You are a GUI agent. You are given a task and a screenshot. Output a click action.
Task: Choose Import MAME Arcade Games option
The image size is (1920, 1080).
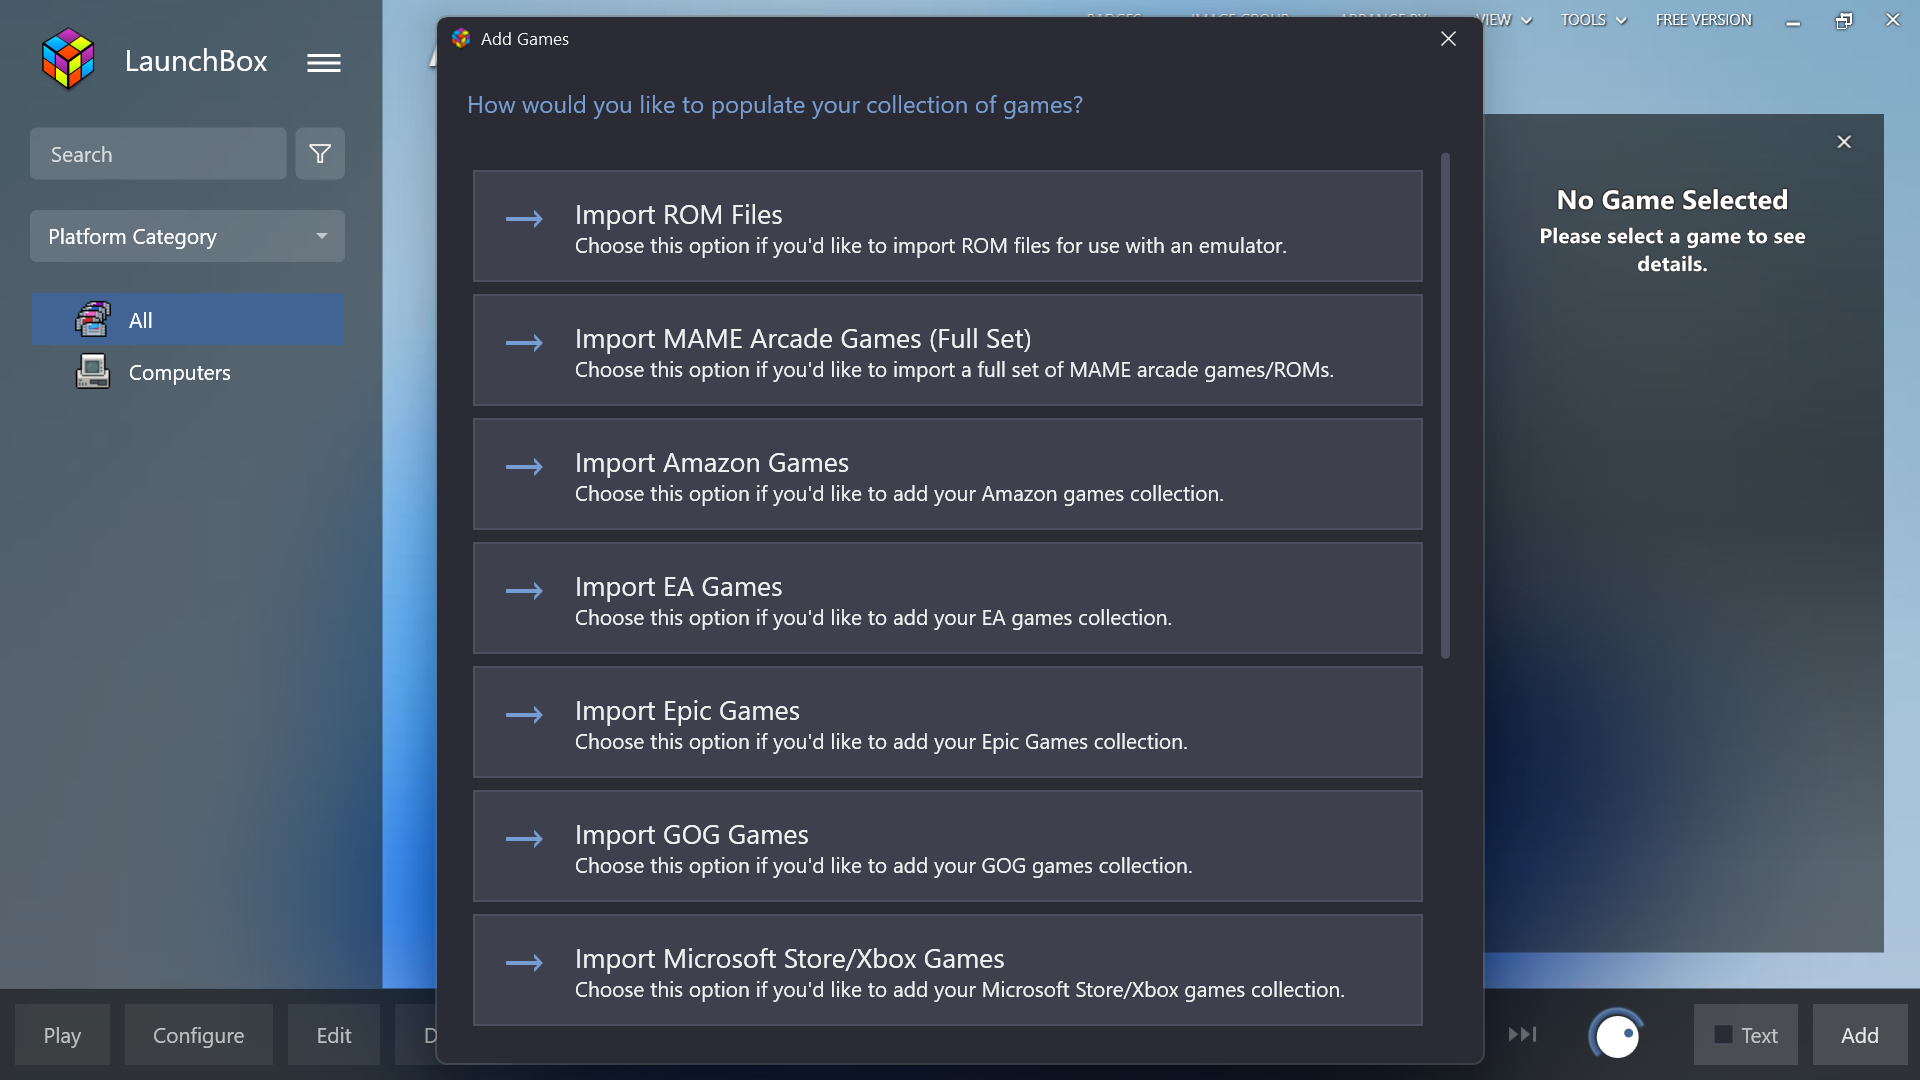[x=947, y=350]
